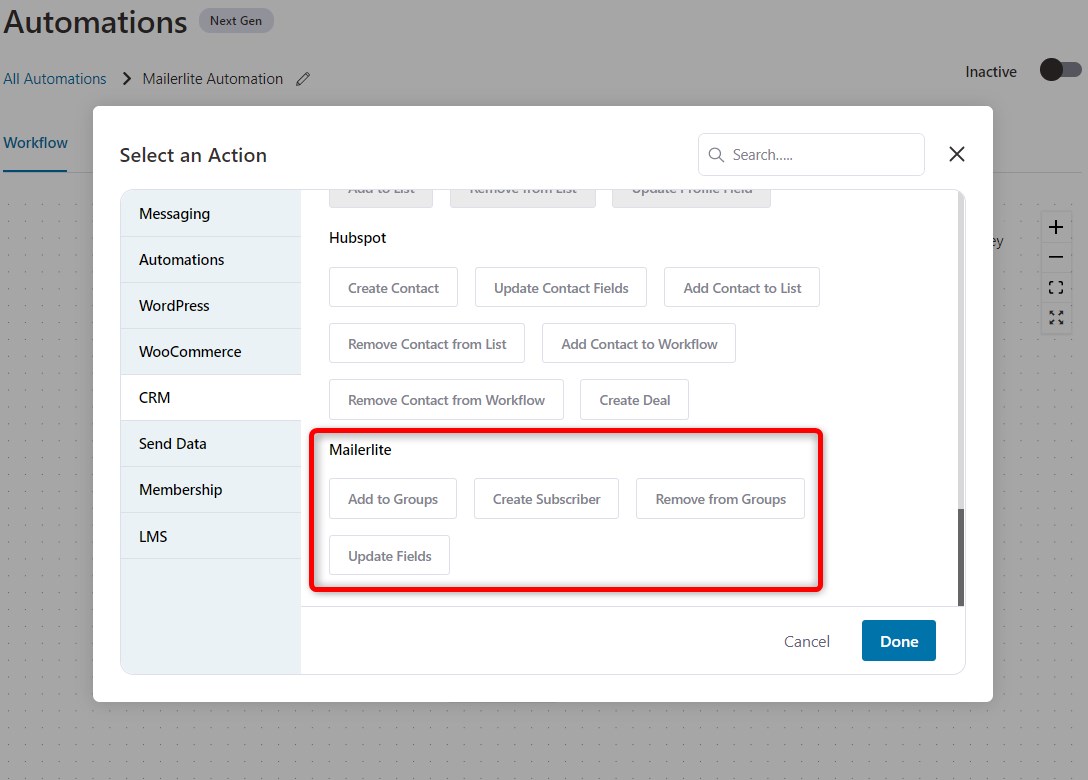Click the Select an Action title
1088x780 pixels.
[193, 155]
